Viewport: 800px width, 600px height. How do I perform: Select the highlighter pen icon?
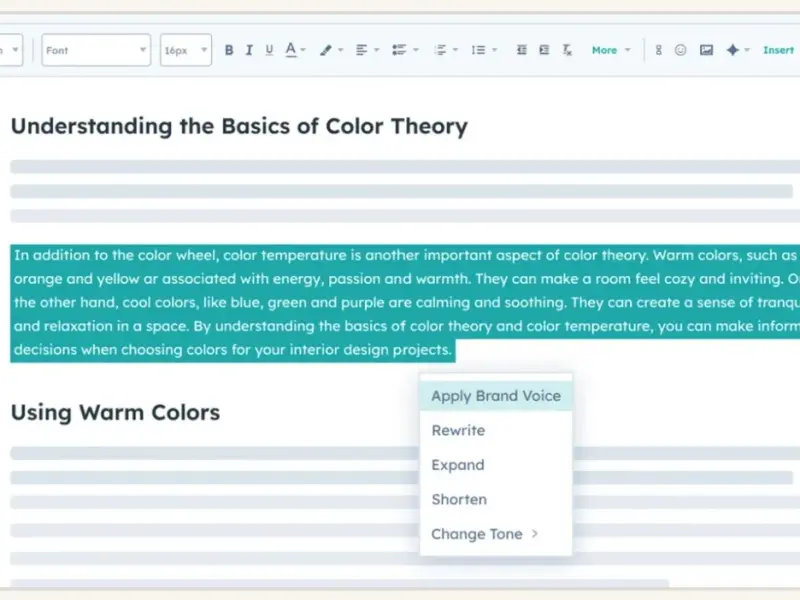[x=325, y=50]
